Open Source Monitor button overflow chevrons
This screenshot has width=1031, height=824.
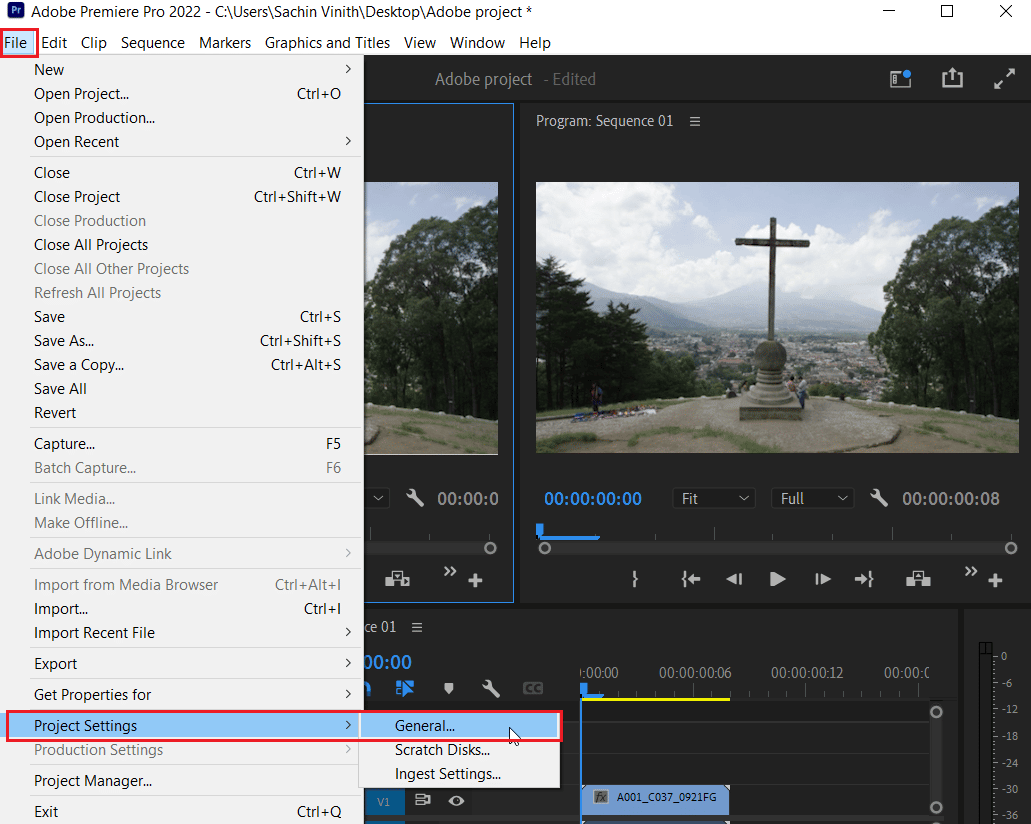[x=450, y=571]
